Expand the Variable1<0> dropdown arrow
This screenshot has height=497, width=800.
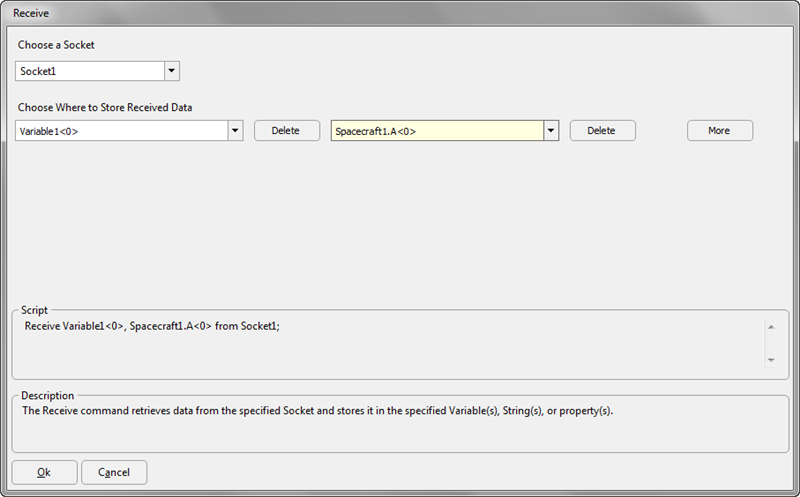tap(235, 131)
